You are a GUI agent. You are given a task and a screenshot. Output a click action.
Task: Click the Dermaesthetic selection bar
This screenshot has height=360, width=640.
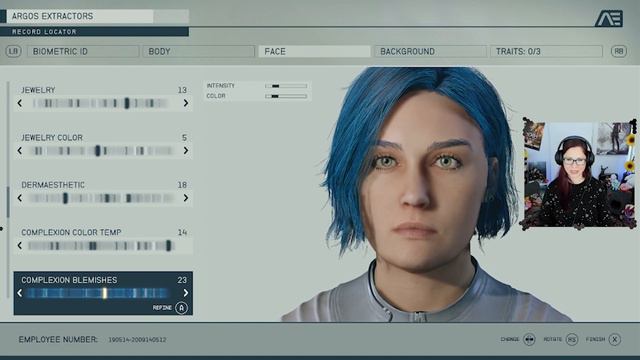point(102,198)
